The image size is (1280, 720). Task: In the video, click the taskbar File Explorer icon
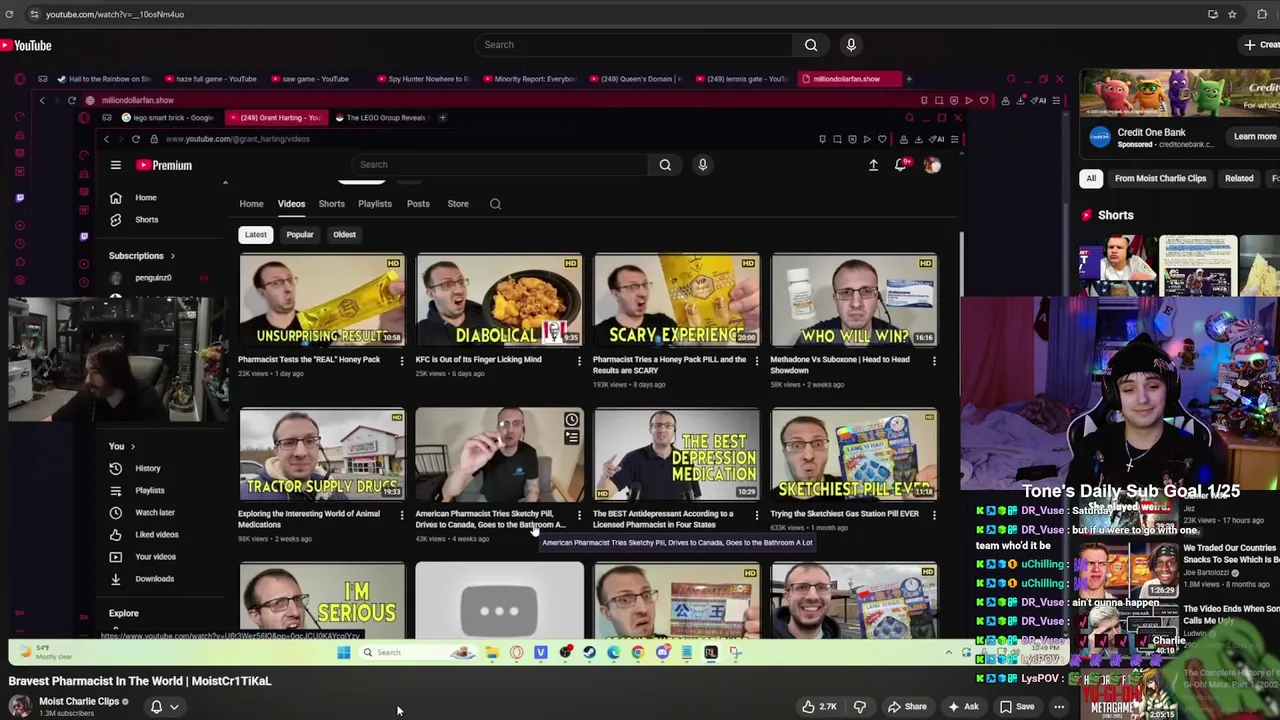(x=492, y=653)
